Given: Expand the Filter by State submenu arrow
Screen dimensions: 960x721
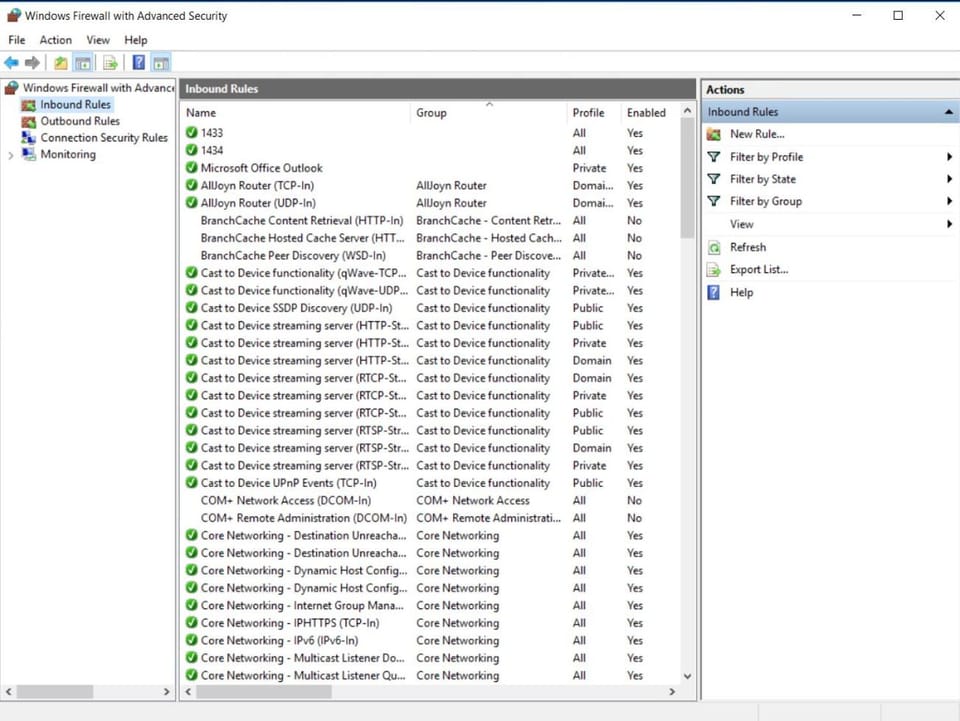Looking at the screenshot, I should tap(949, 179).
